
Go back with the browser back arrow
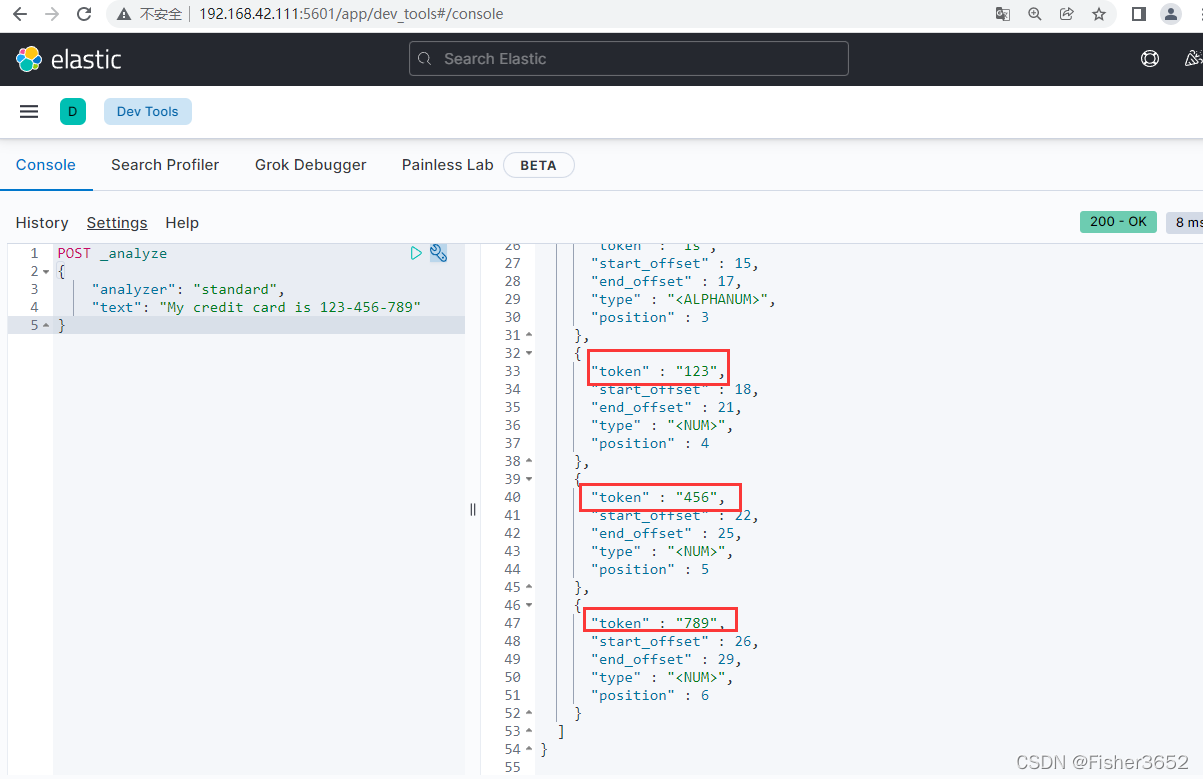pos(19,14)
